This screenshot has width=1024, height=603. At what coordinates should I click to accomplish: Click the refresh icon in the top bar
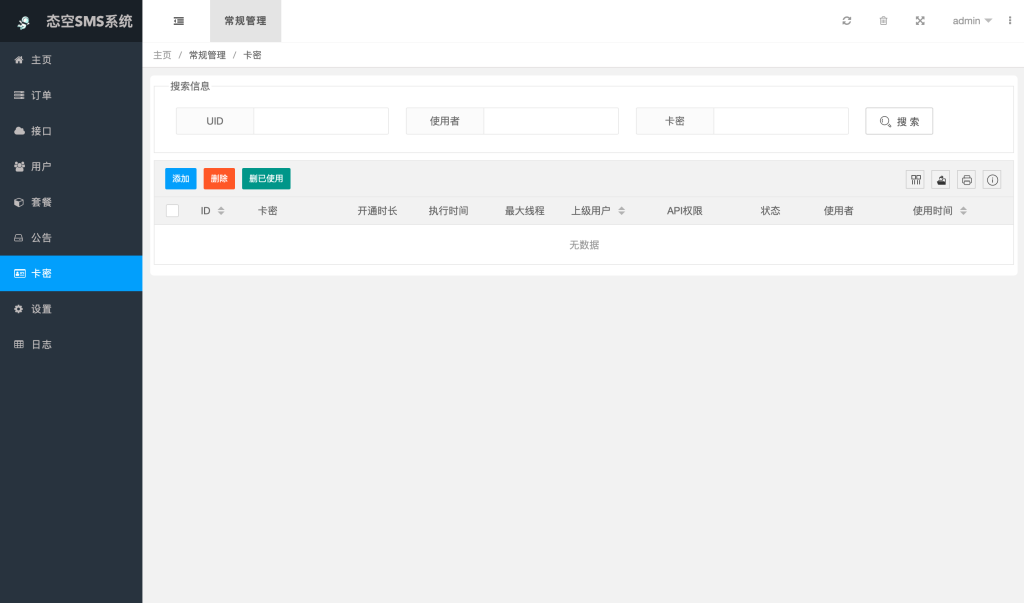(x=846, y=20)
